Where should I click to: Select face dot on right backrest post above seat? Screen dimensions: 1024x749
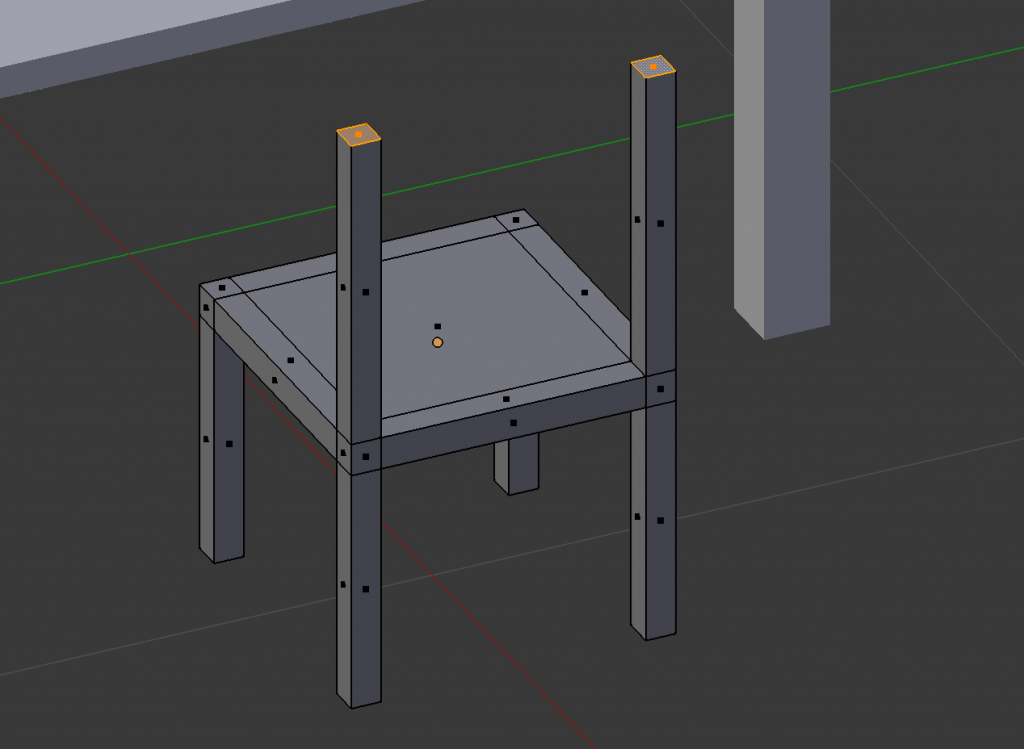[660, 223]
